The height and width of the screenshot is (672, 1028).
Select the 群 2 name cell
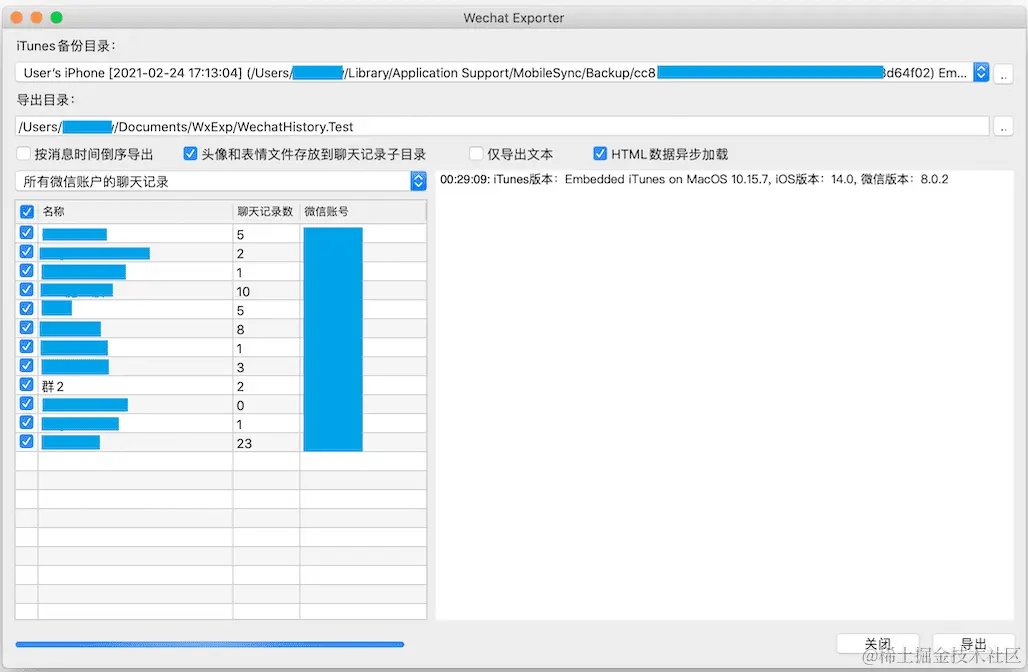point(136,386)
